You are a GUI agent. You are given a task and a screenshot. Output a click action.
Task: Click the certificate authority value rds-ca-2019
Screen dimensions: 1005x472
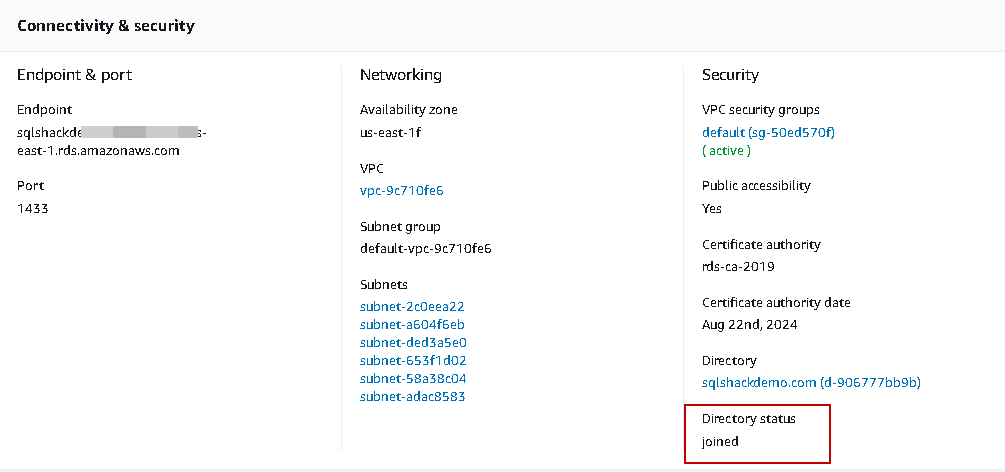point(738,267)
